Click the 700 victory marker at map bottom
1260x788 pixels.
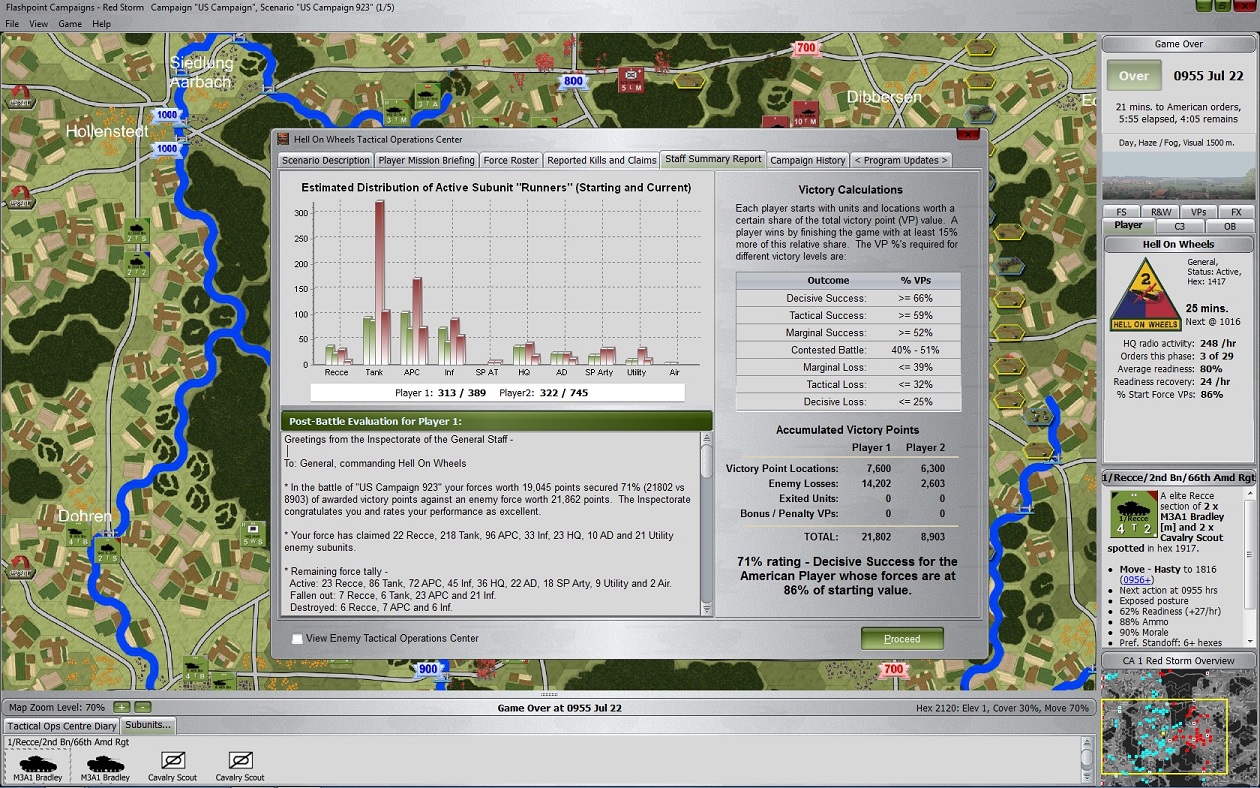click(x=893, y=669)
